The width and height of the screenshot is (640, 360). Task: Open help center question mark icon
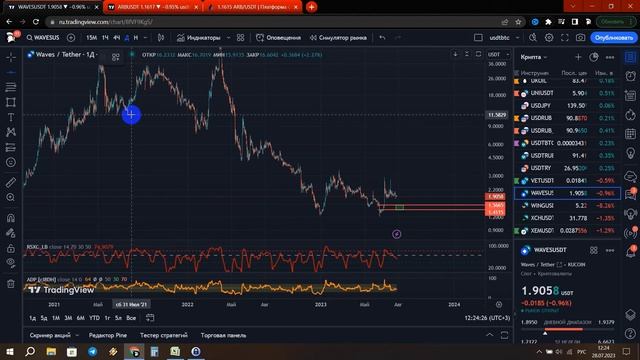[x=631, y=333]
